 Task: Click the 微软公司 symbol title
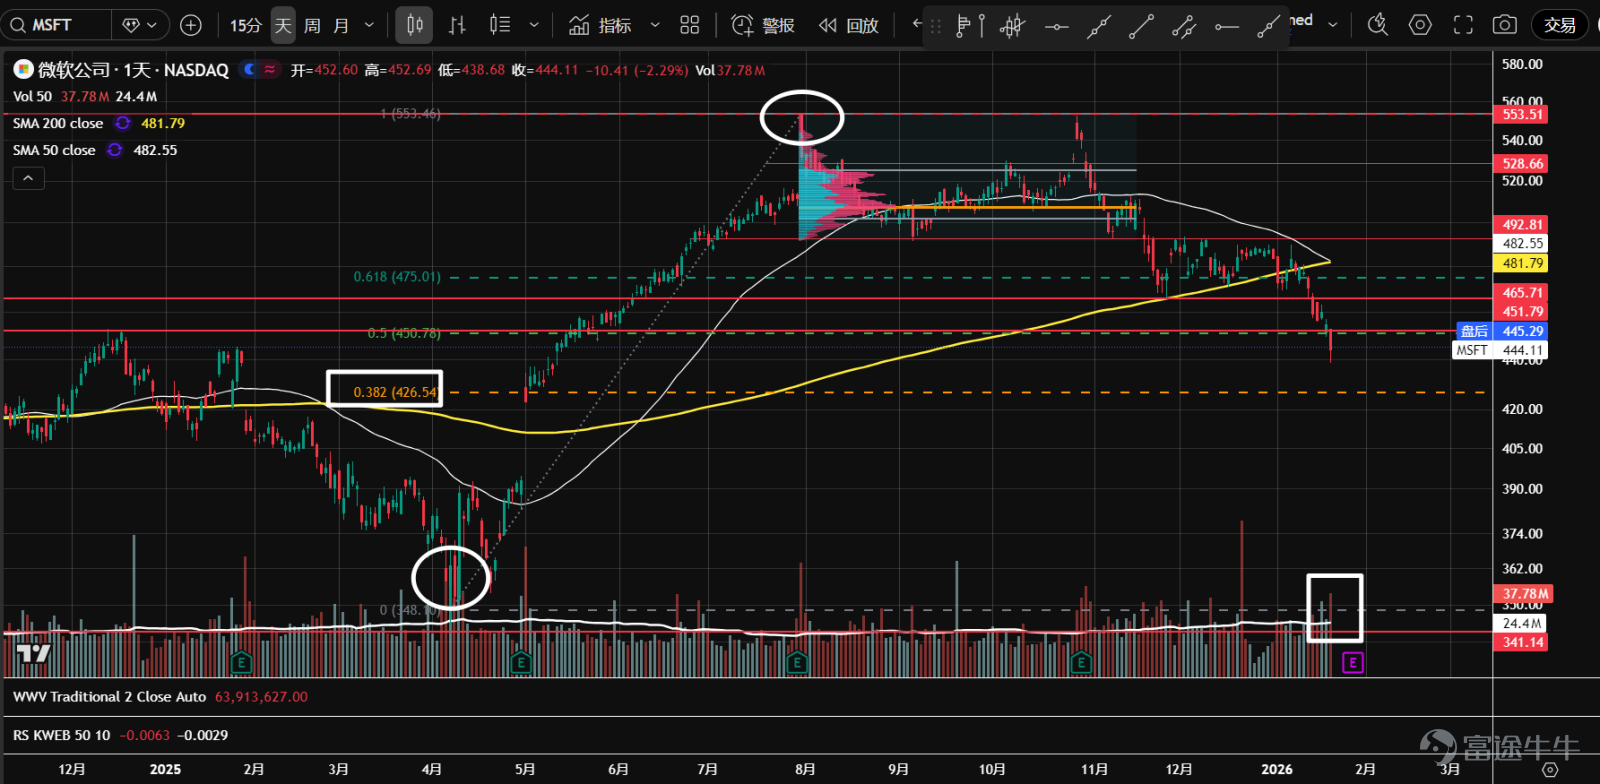[x=74, y=70]
